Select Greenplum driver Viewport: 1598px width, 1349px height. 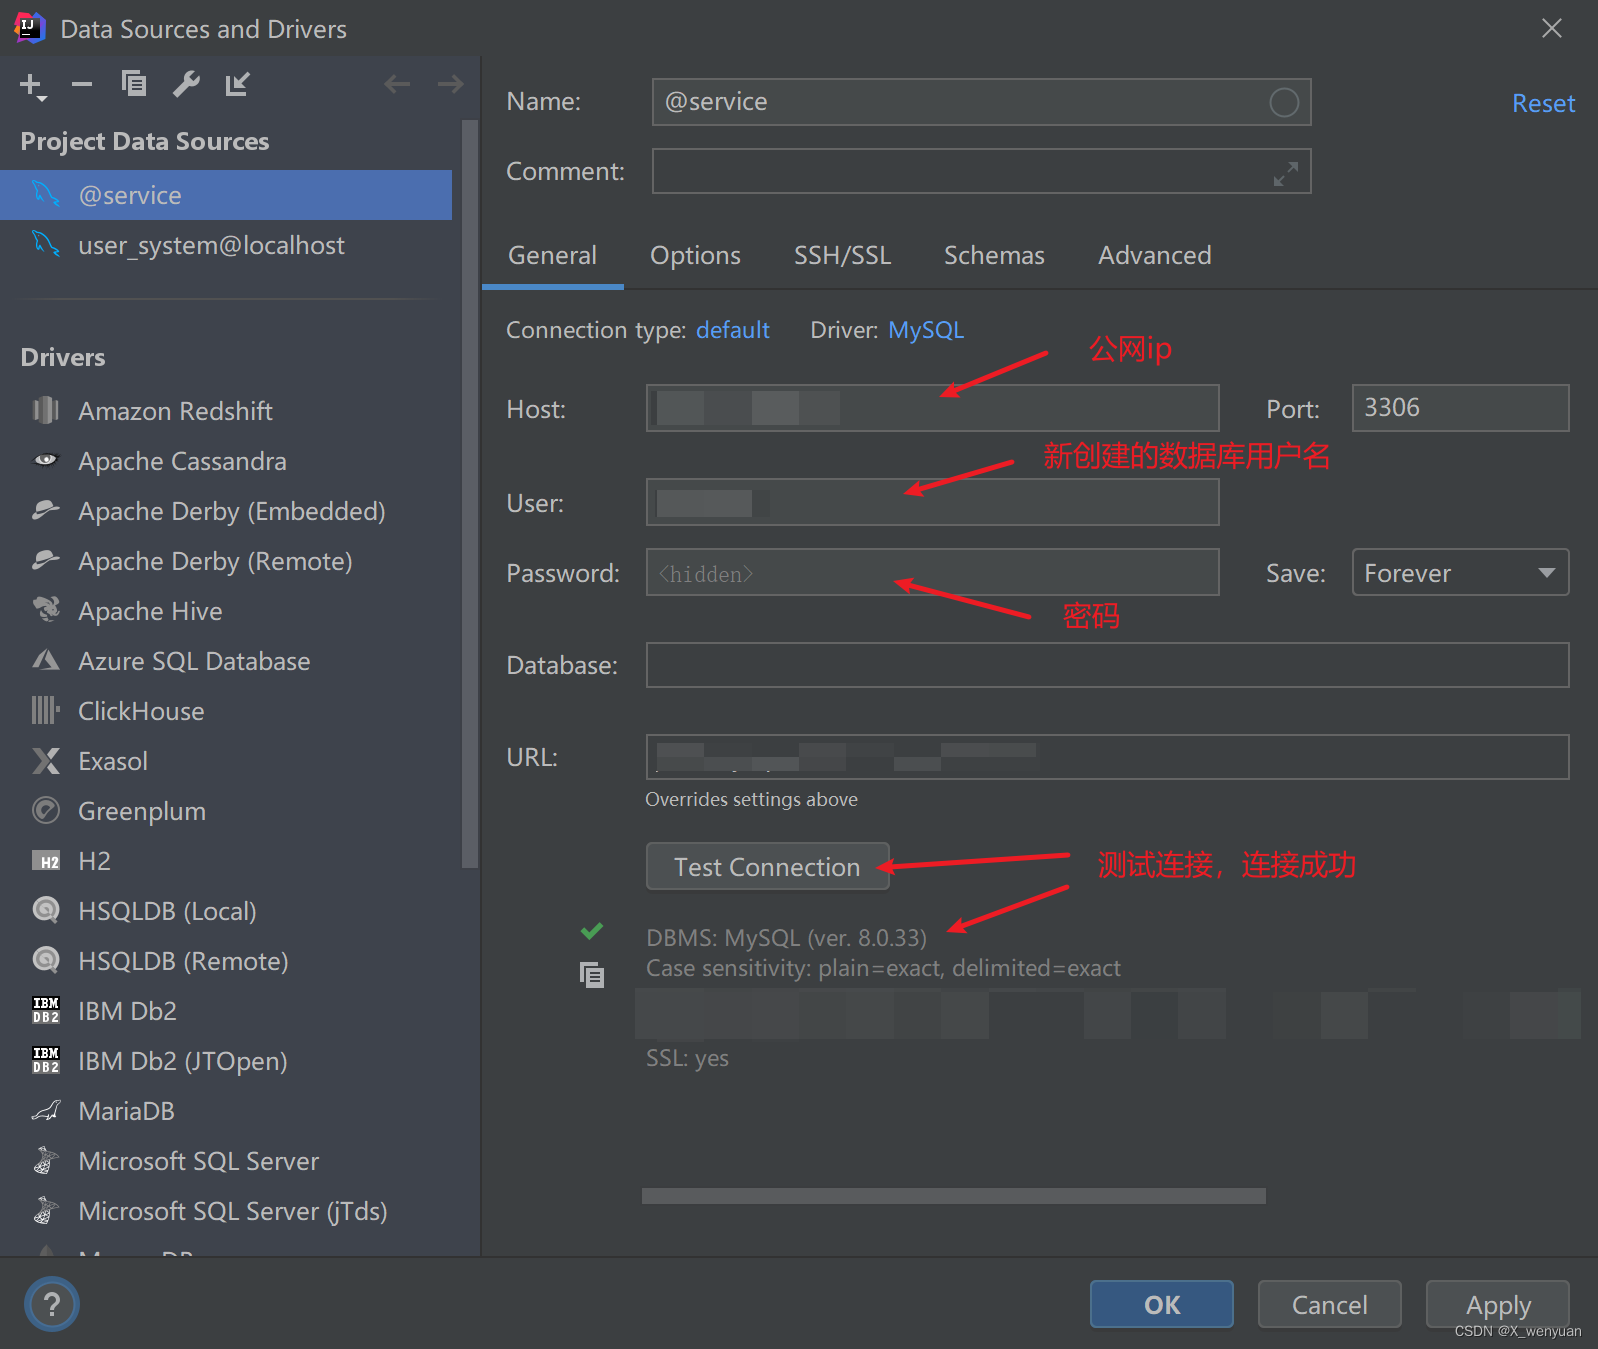[x=226, y=811]
